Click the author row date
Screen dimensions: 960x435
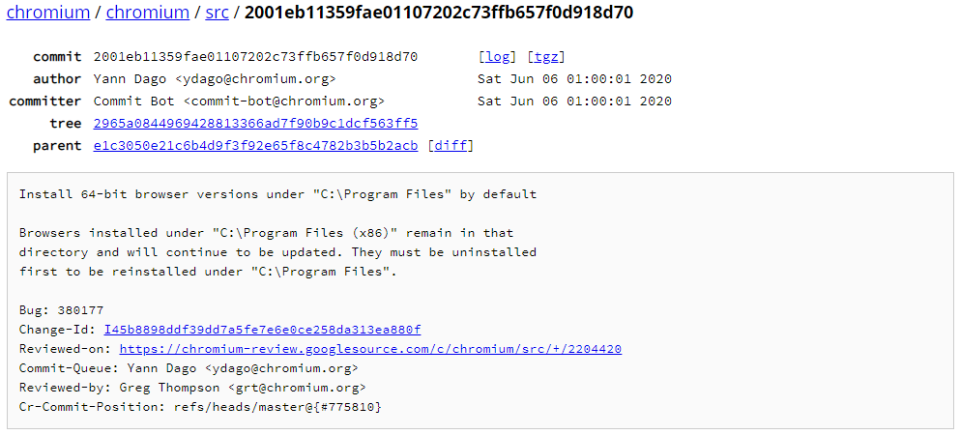click(x=574, y=79)
